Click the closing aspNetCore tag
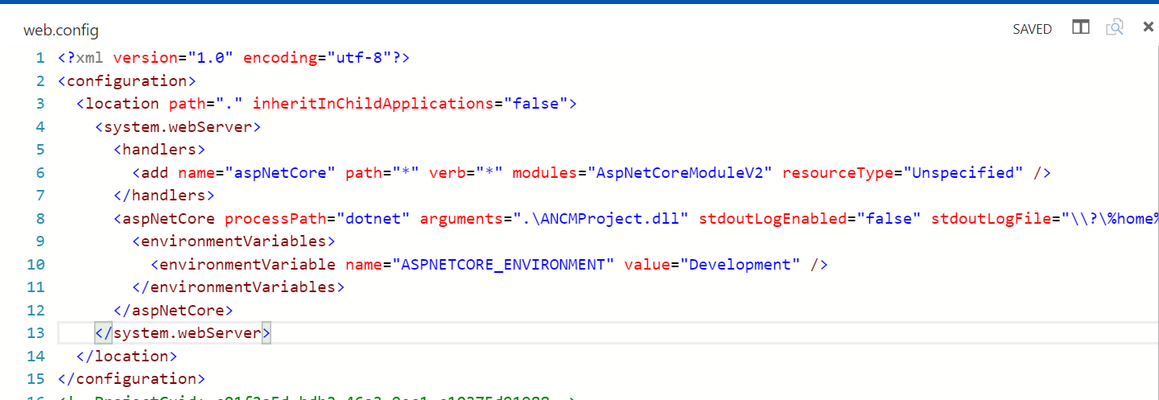Screen dimensions: 1159x400 [173, 310]
